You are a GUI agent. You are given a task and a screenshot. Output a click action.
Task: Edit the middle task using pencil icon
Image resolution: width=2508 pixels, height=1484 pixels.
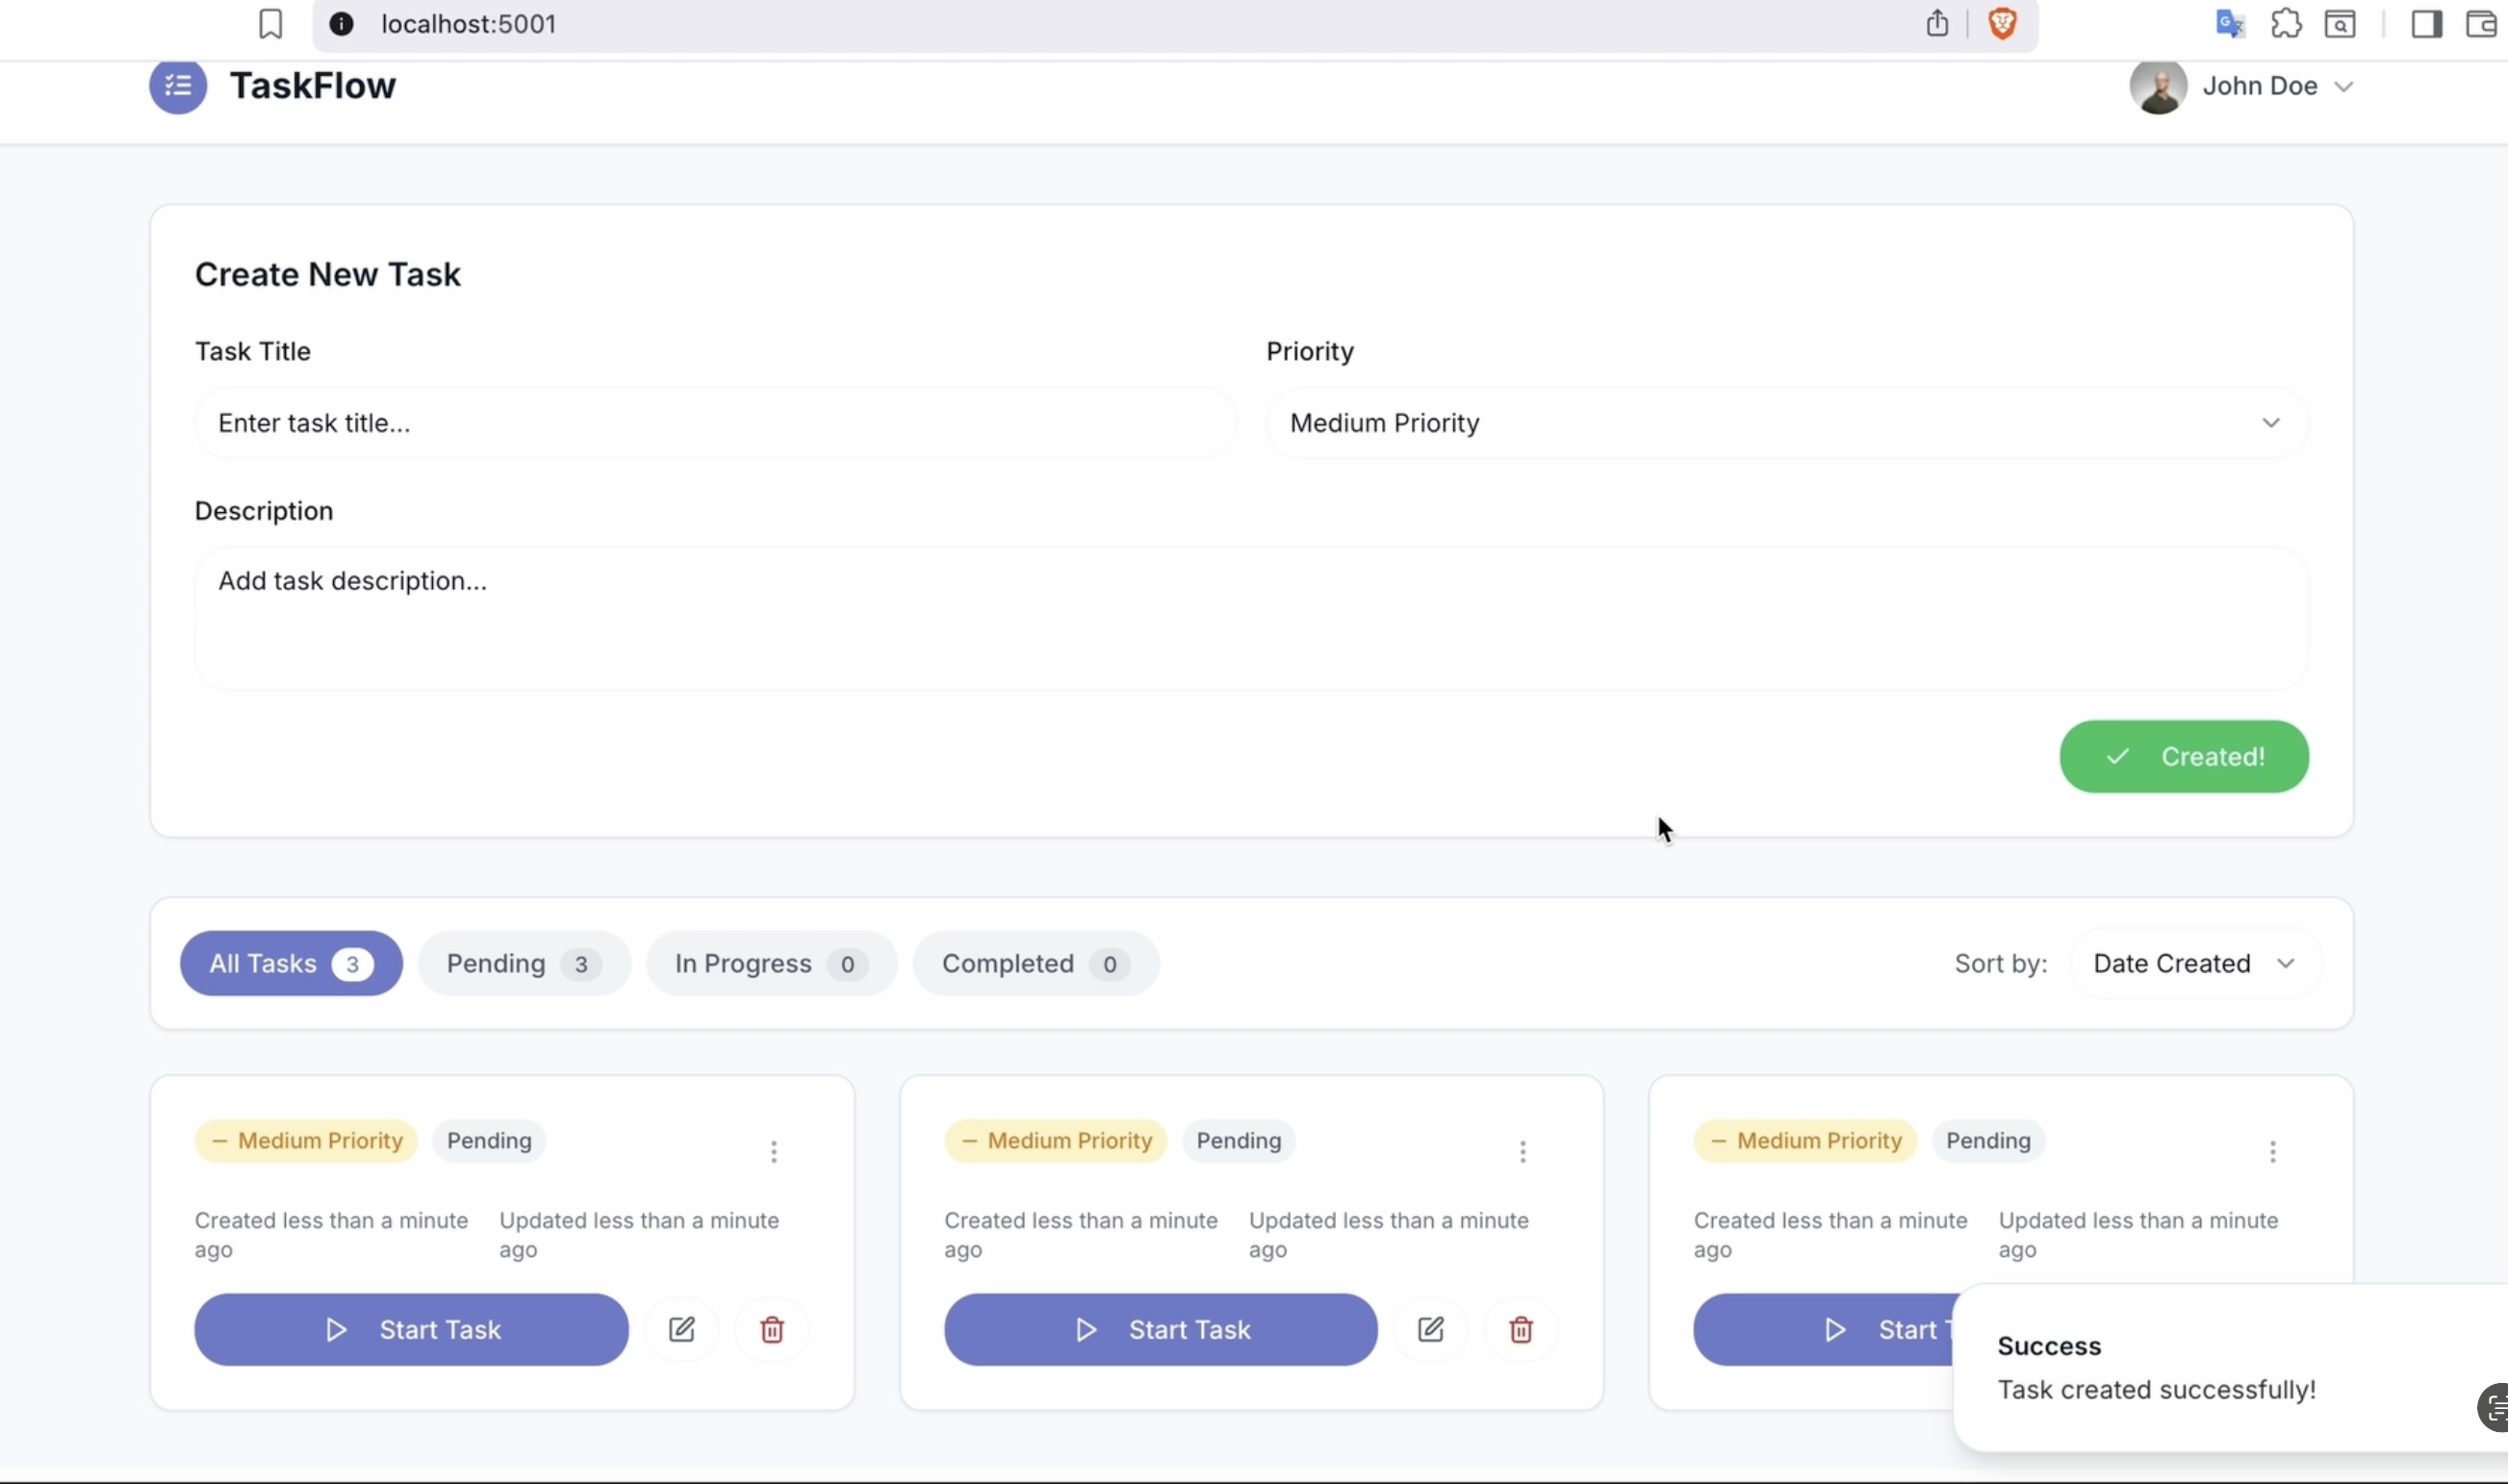(1431, 1329)
